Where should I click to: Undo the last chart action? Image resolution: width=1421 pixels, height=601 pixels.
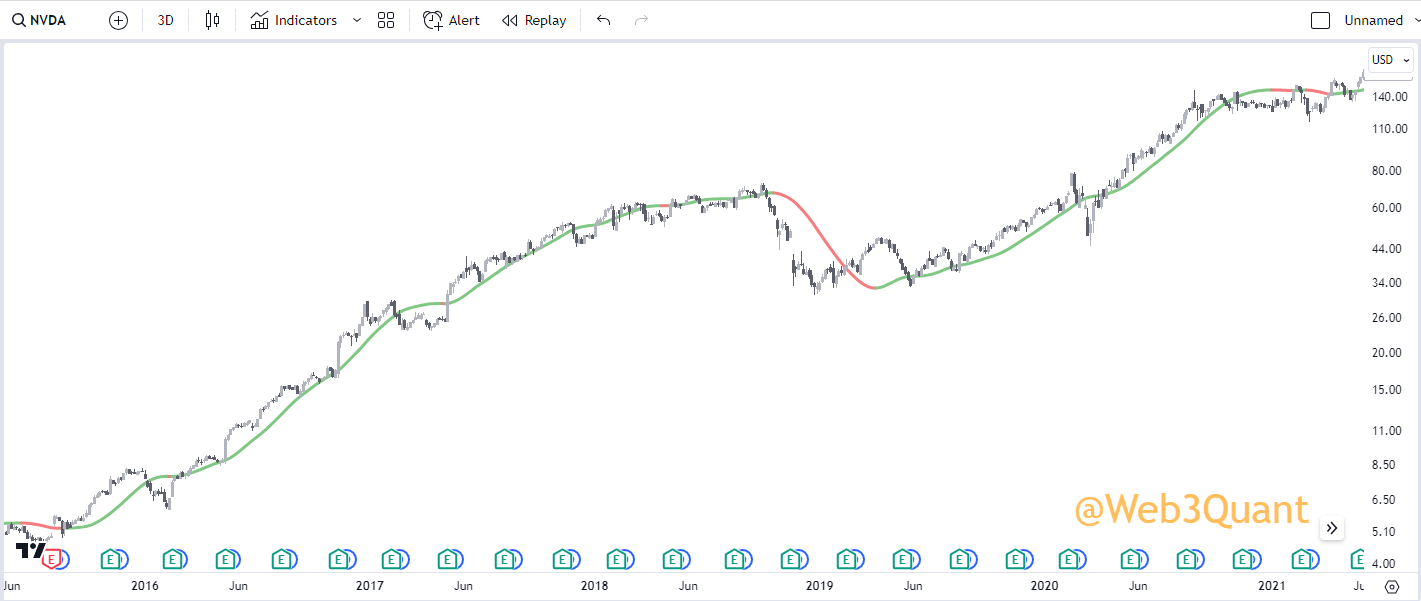pyautogui.click(x=603, y=20)
